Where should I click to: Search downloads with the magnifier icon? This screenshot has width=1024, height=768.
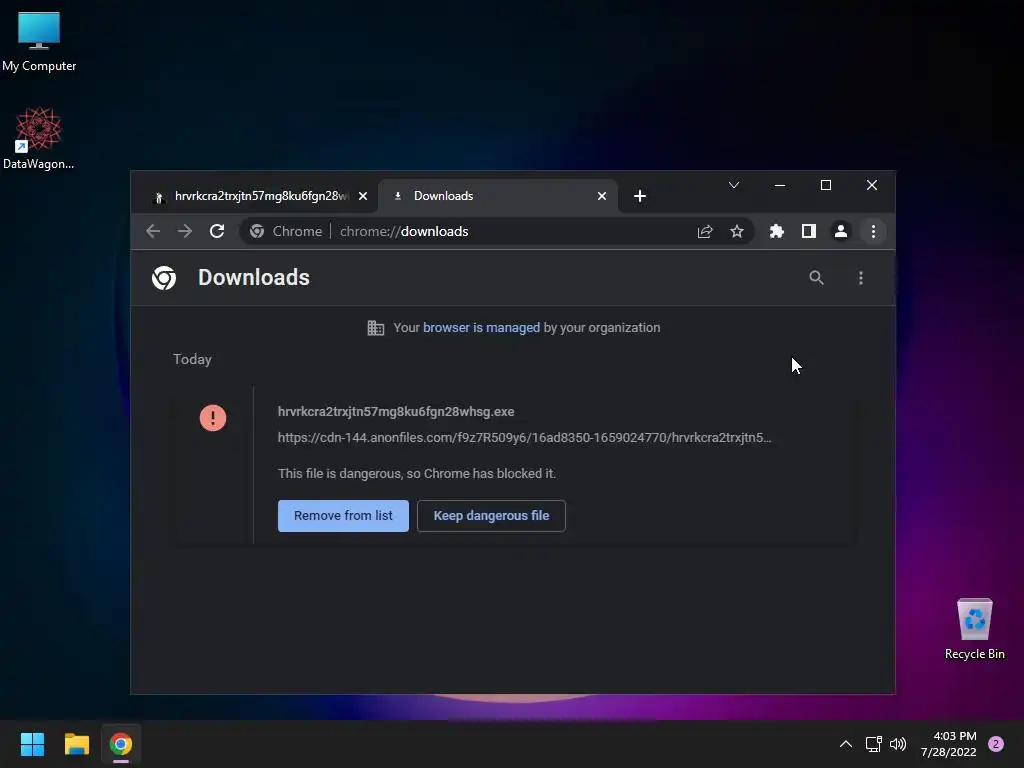click(816, 278)
